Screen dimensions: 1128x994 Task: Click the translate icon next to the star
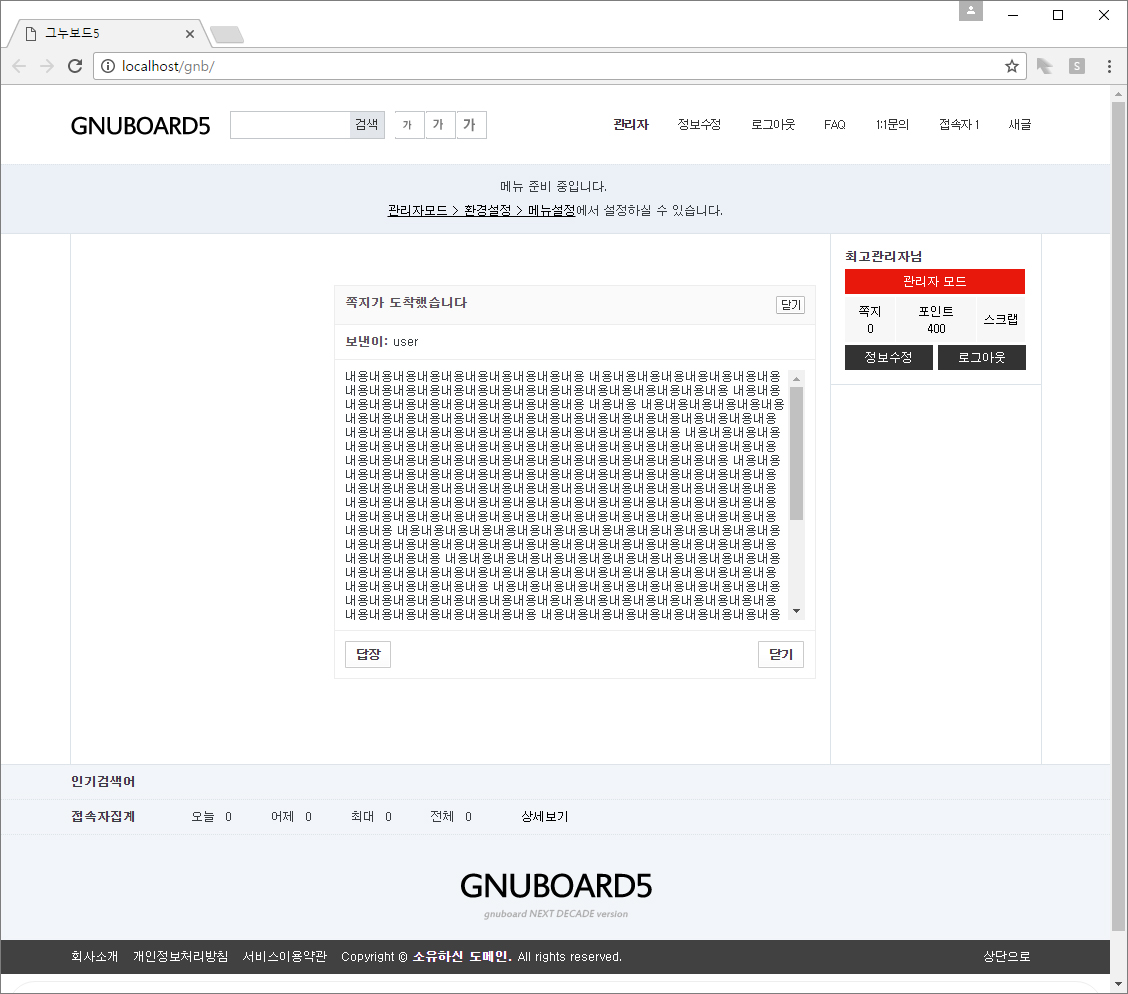click(1043, 66)
